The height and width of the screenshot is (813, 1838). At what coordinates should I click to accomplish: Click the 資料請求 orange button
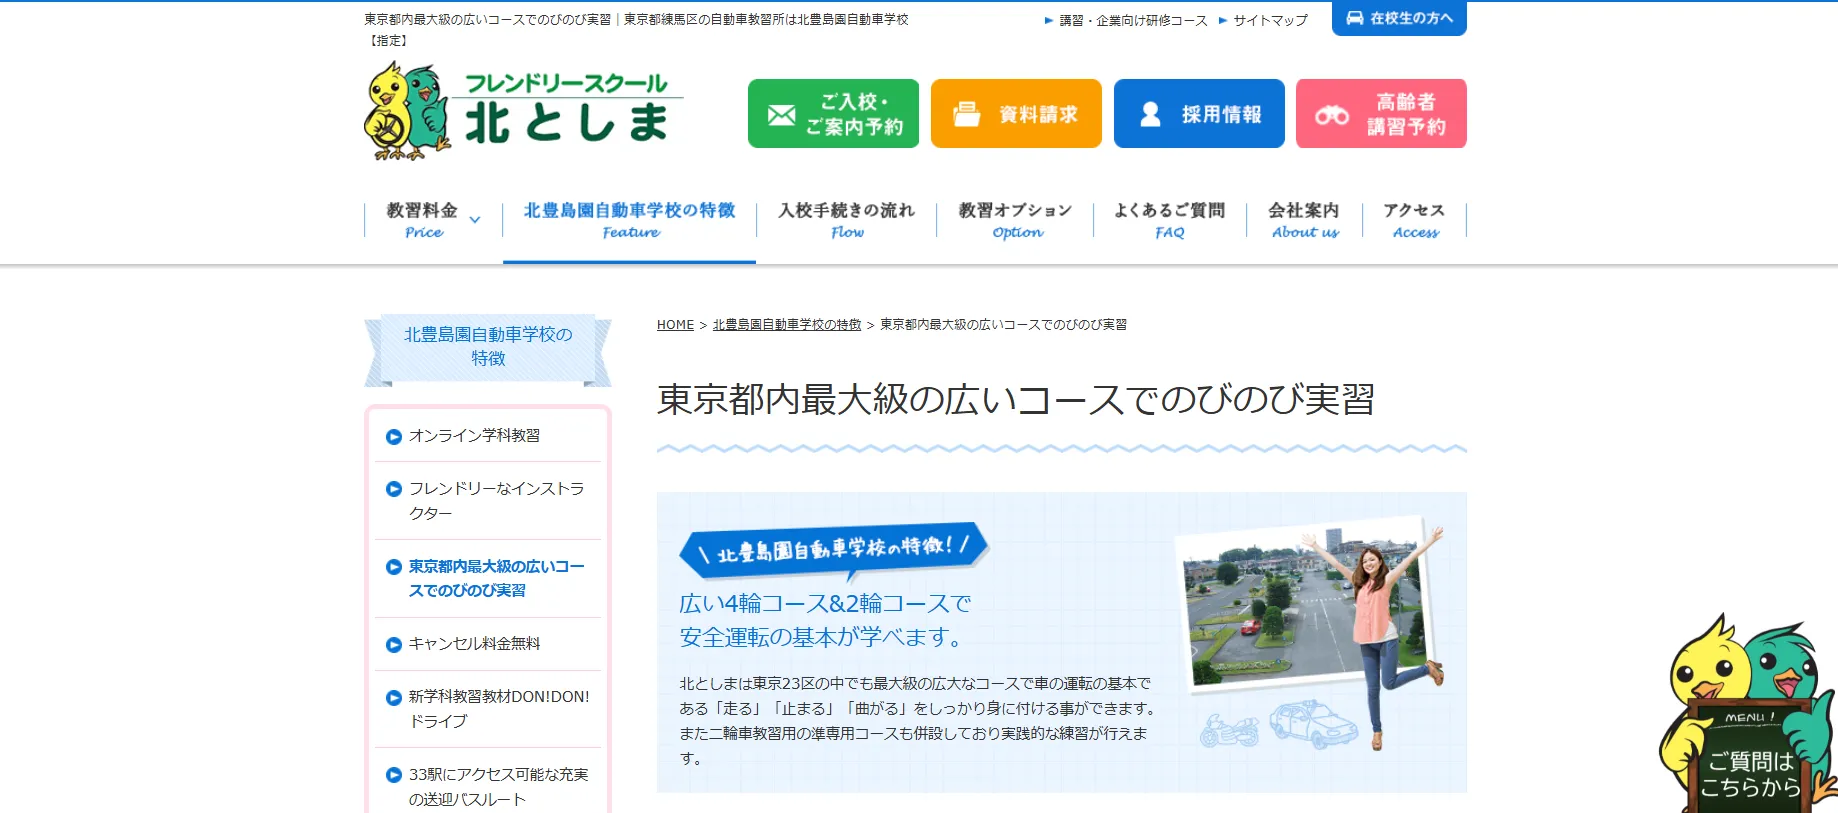[1016, 114]
